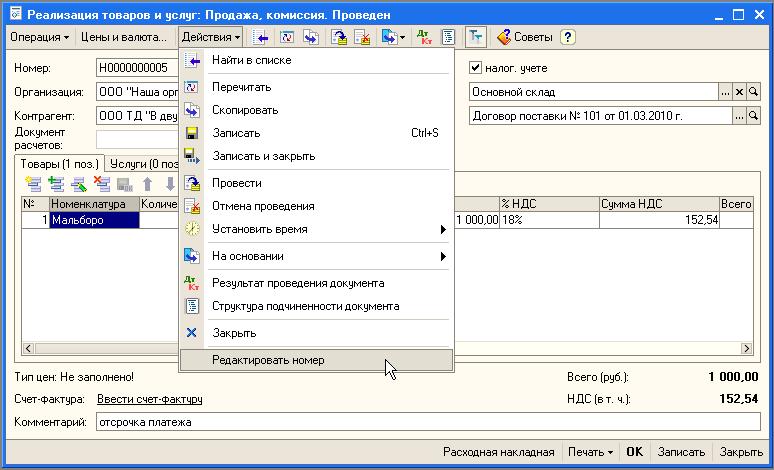774x470 pixels.
Task: Click the toolbar 'Перечитать' refresh icon
Action: coord(287,38)
